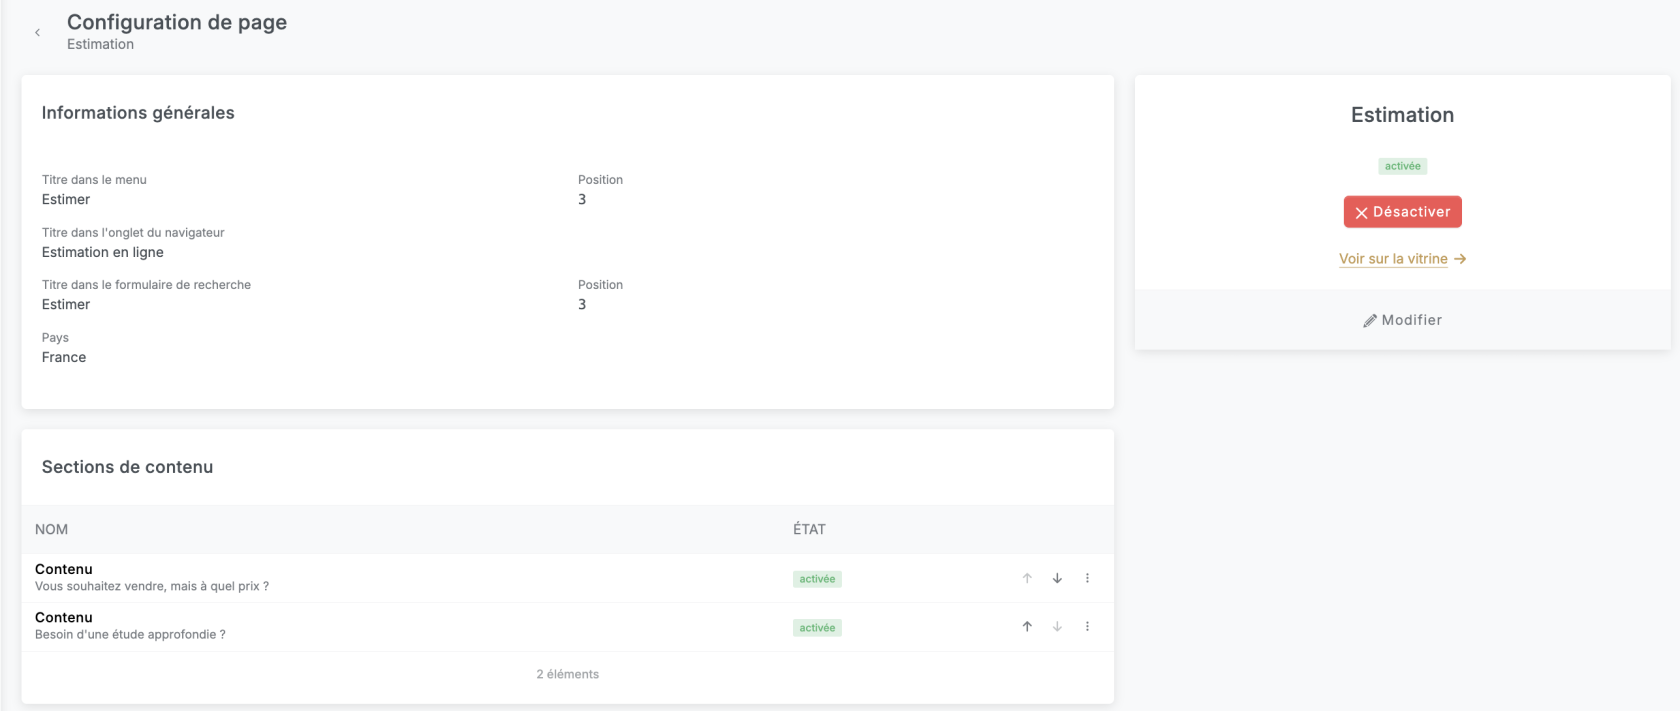
Task: Click the arrow icon after 'Voir sur la vitrine'
Action: click(x=1460, y=259)
